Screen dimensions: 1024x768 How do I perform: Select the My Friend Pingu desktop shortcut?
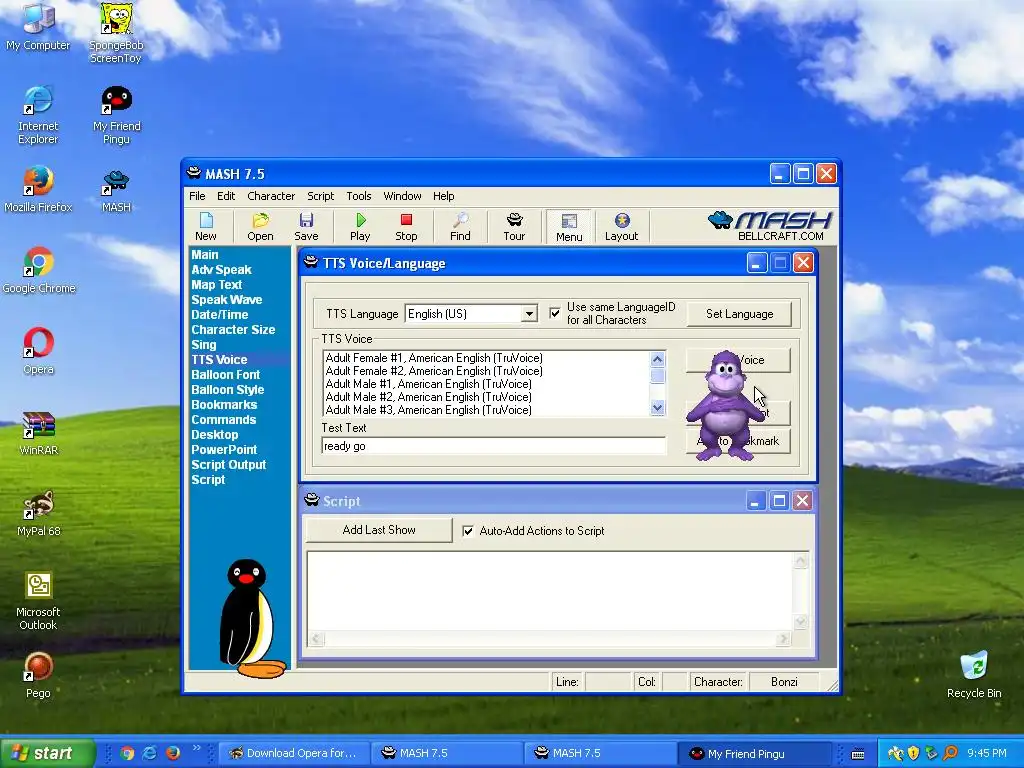point(117,115)
